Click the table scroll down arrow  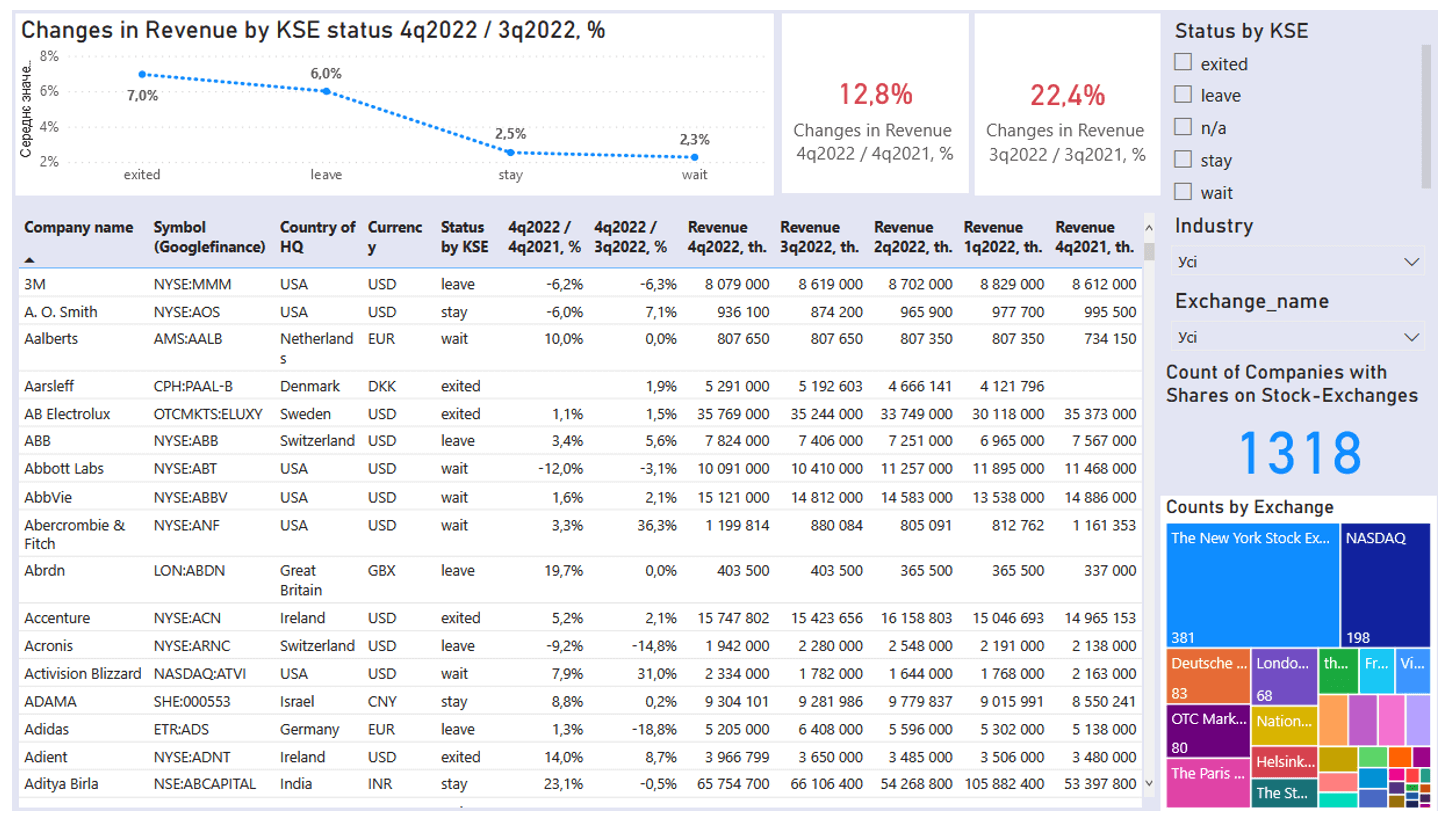1148,783
